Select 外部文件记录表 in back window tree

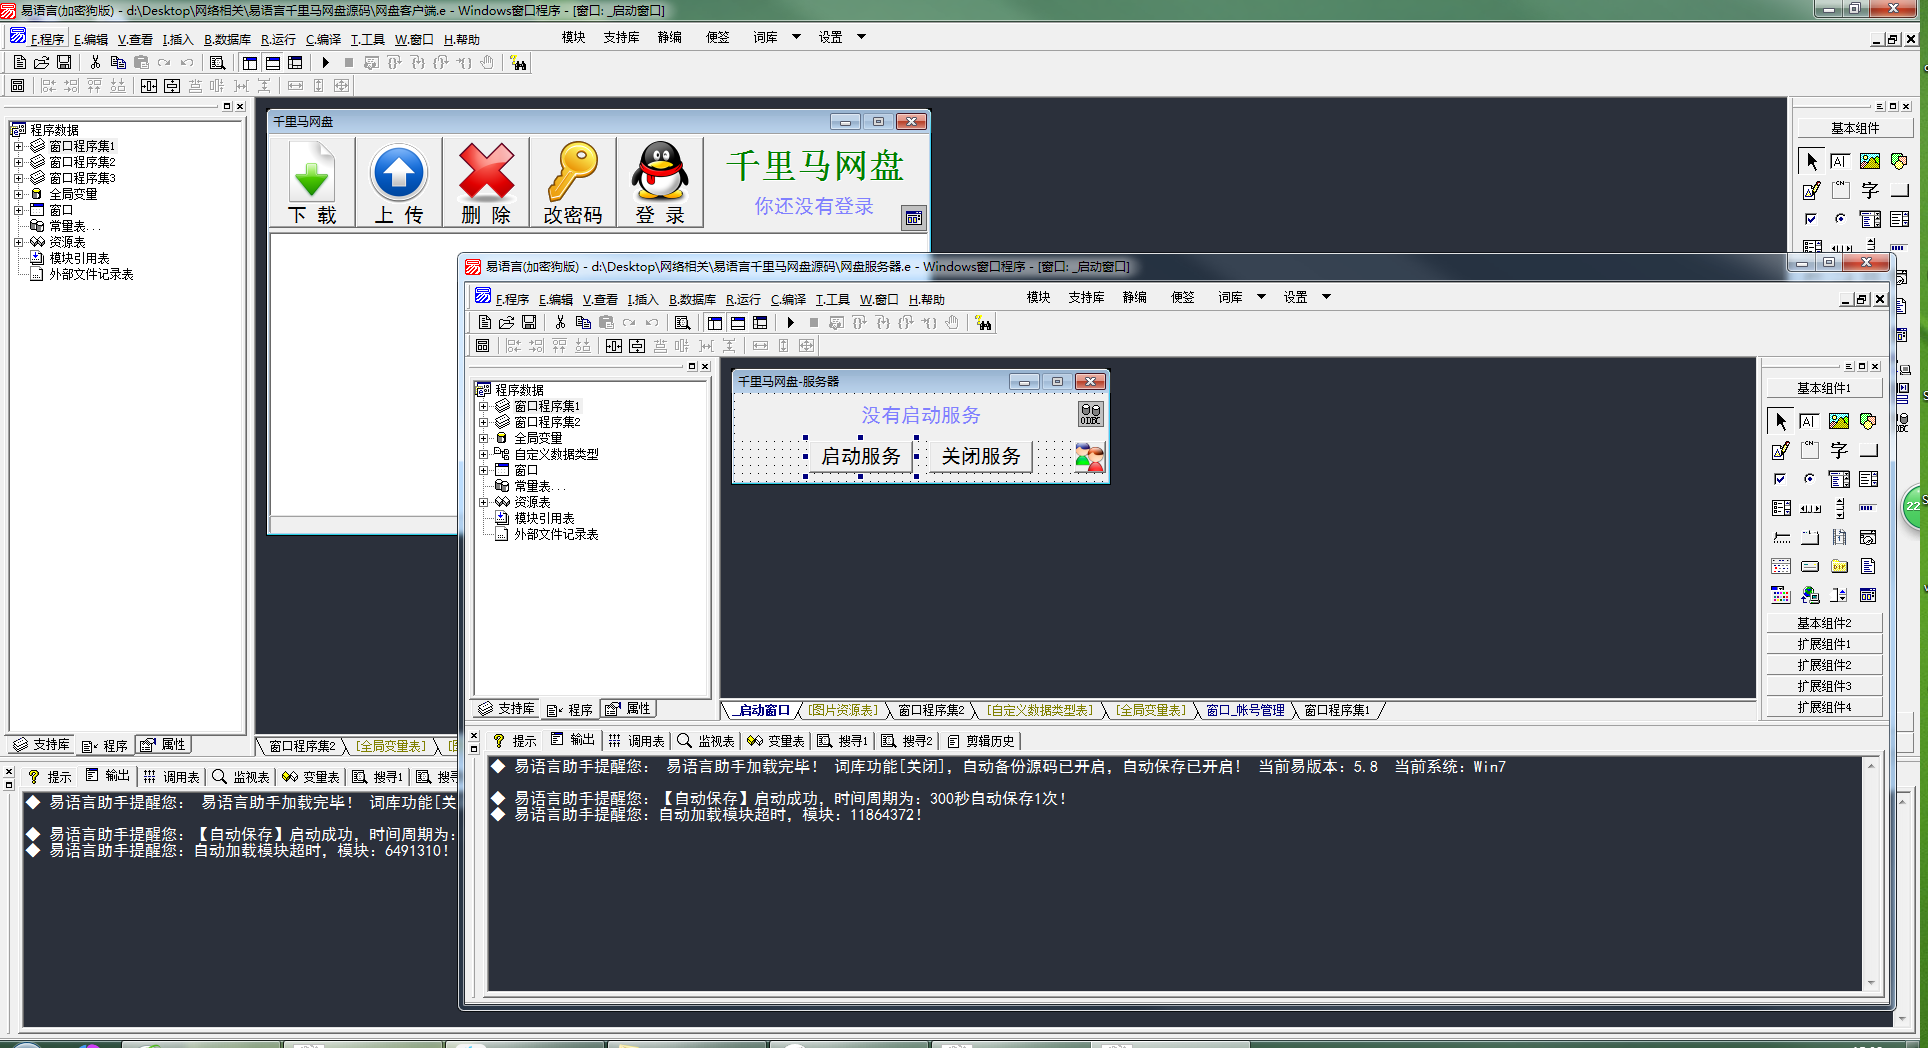pyautogui.click(x=91, y=274)
